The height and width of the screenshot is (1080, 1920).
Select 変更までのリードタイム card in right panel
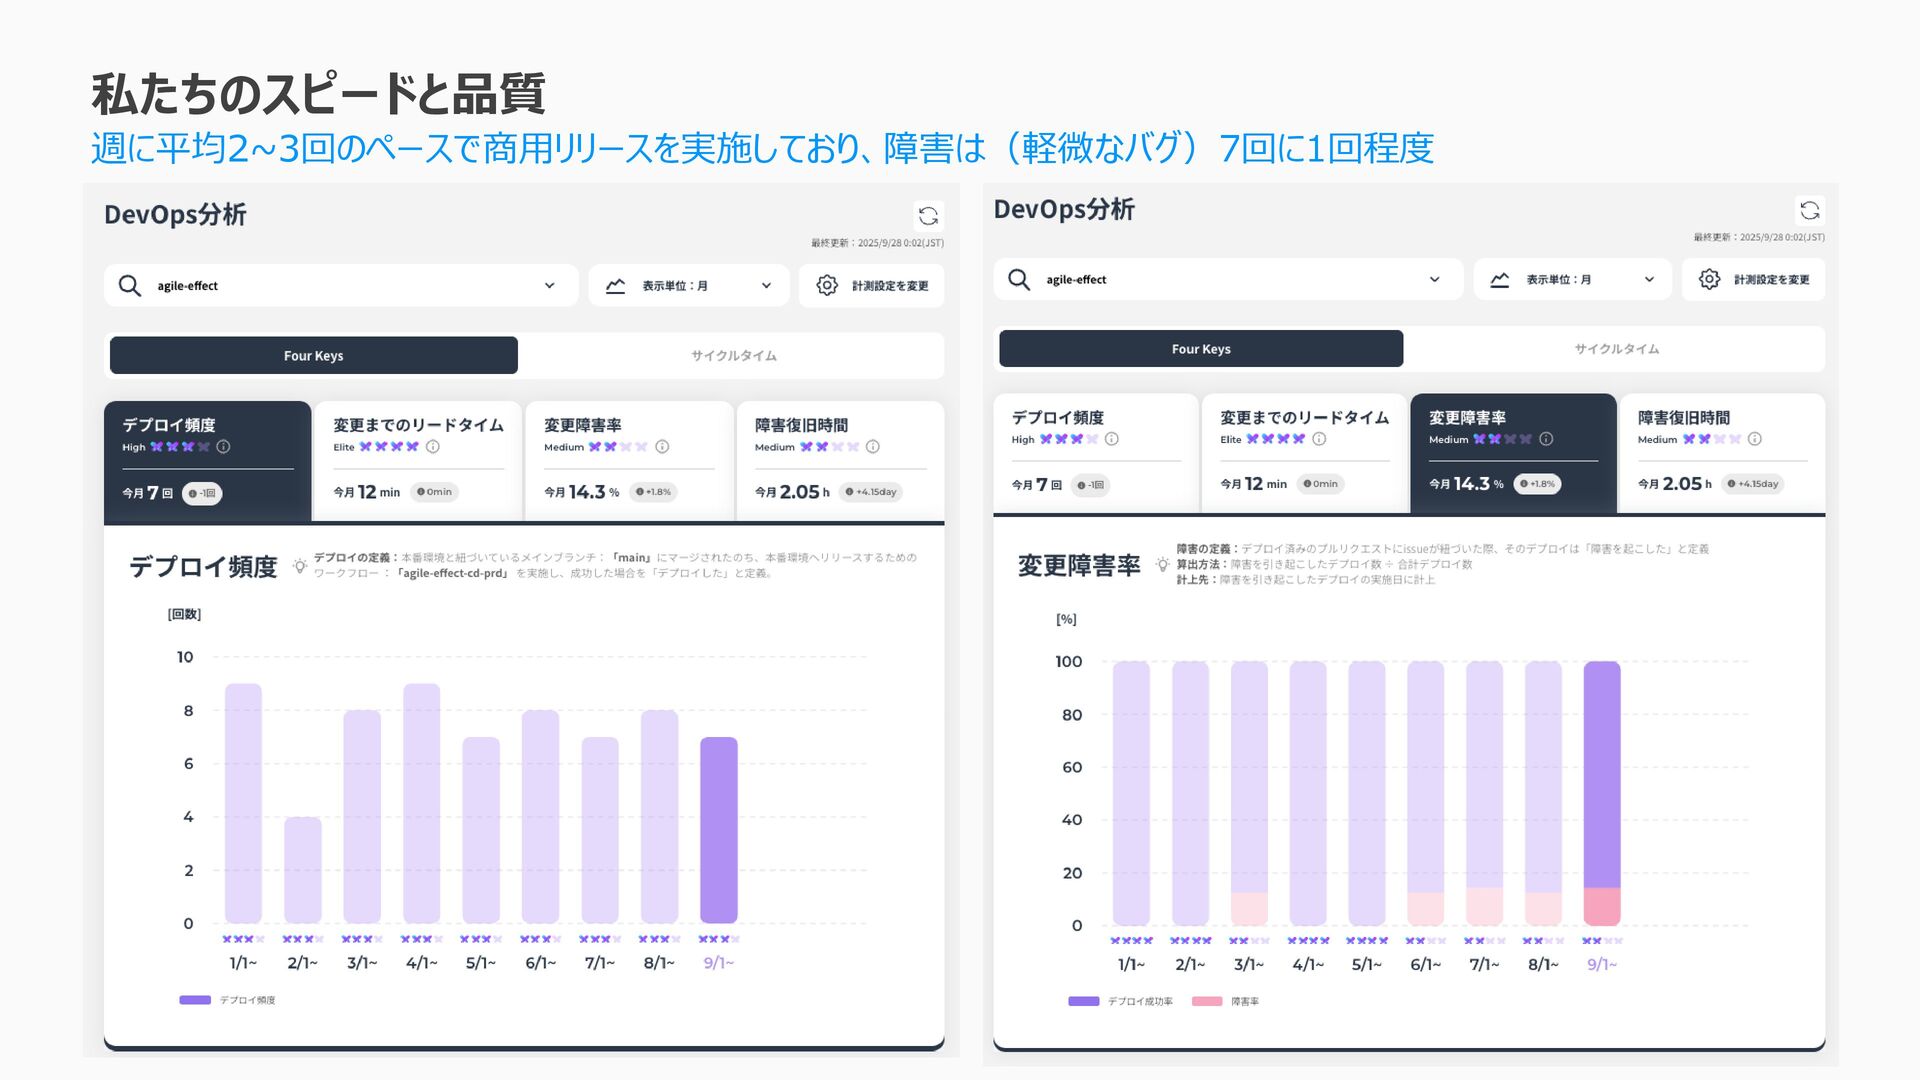[1304, 452]
